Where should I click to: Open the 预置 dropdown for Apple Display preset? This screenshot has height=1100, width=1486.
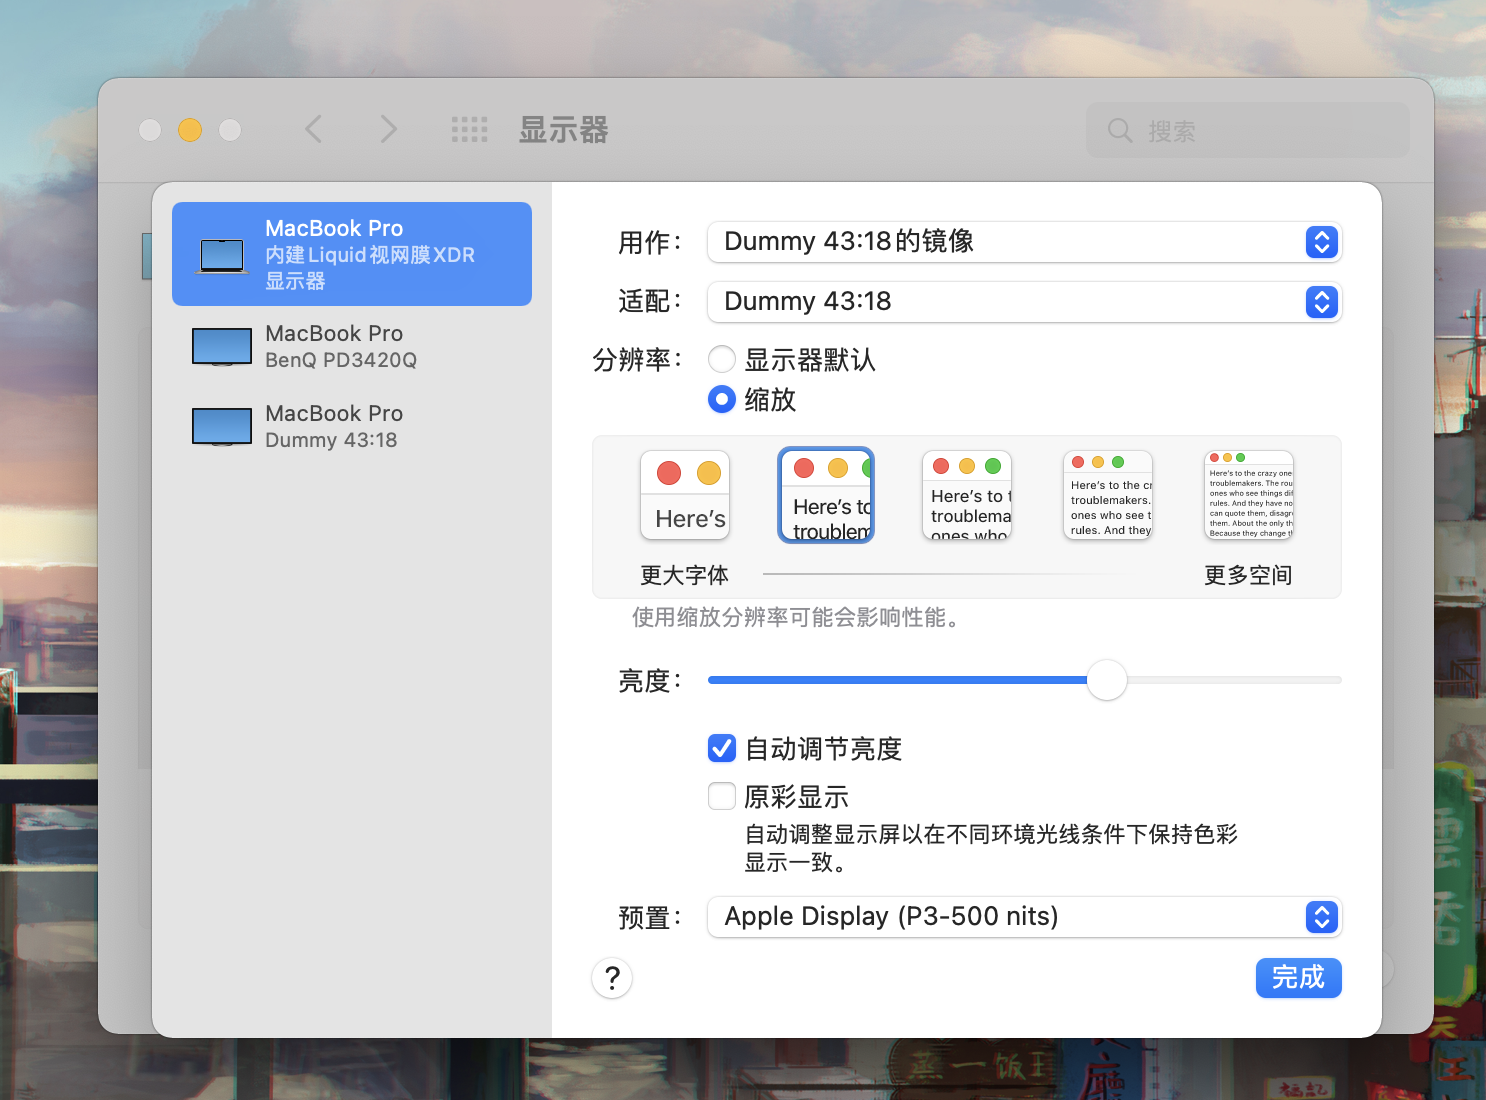pyautogui.click(x=1024, y=917)
